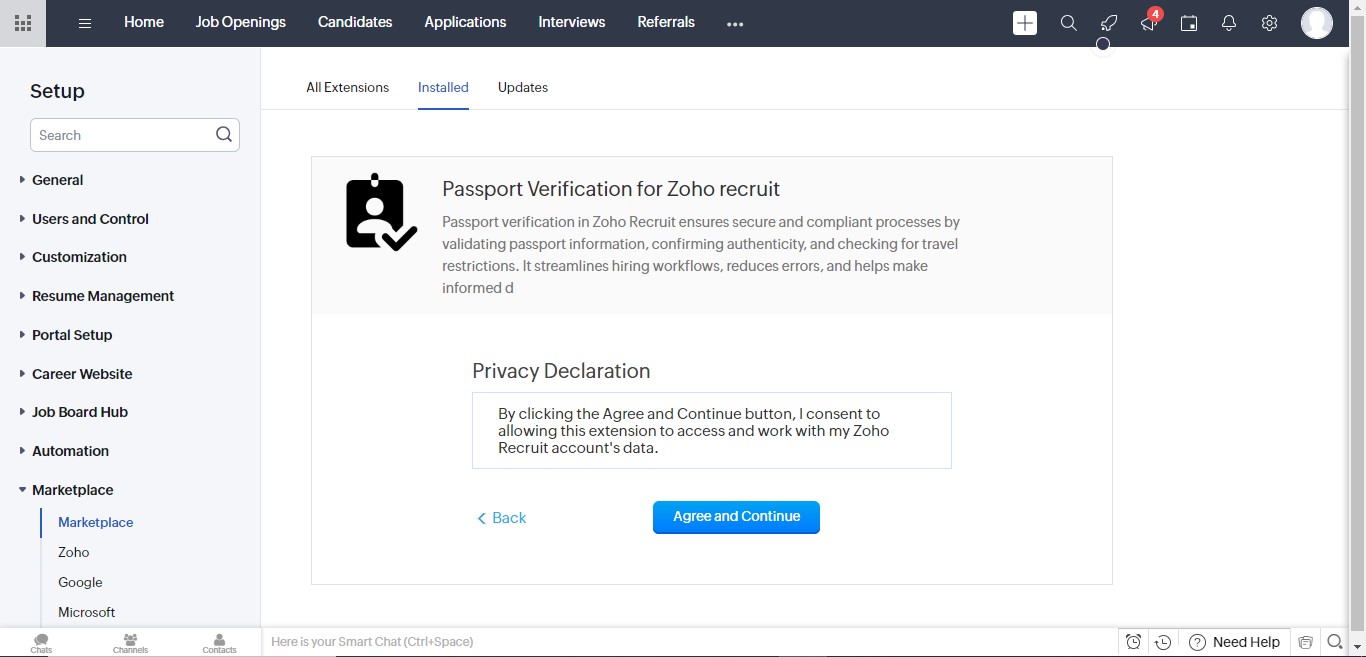Click the plus quick-create icon
This screenshot has width=1366, height=657.
click(x=1025, y=23)
